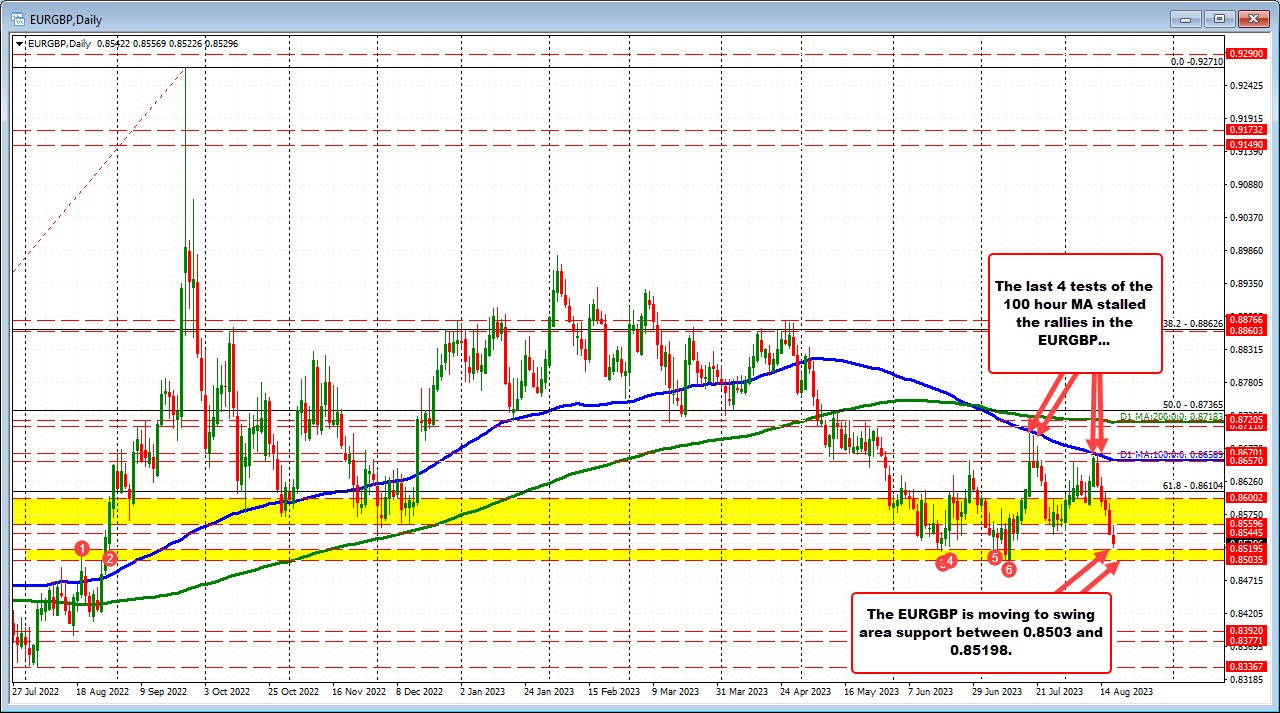Select the red circled marker 2 on the chart
Viewport: 1280px width, 713px height.
(110, 559)
